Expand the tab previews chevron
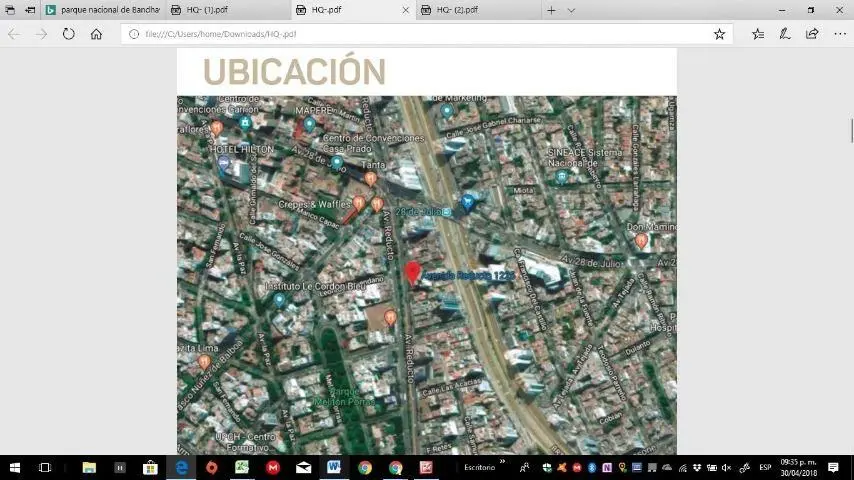Viewport: 854px width, 480px height. pos(571,10)
